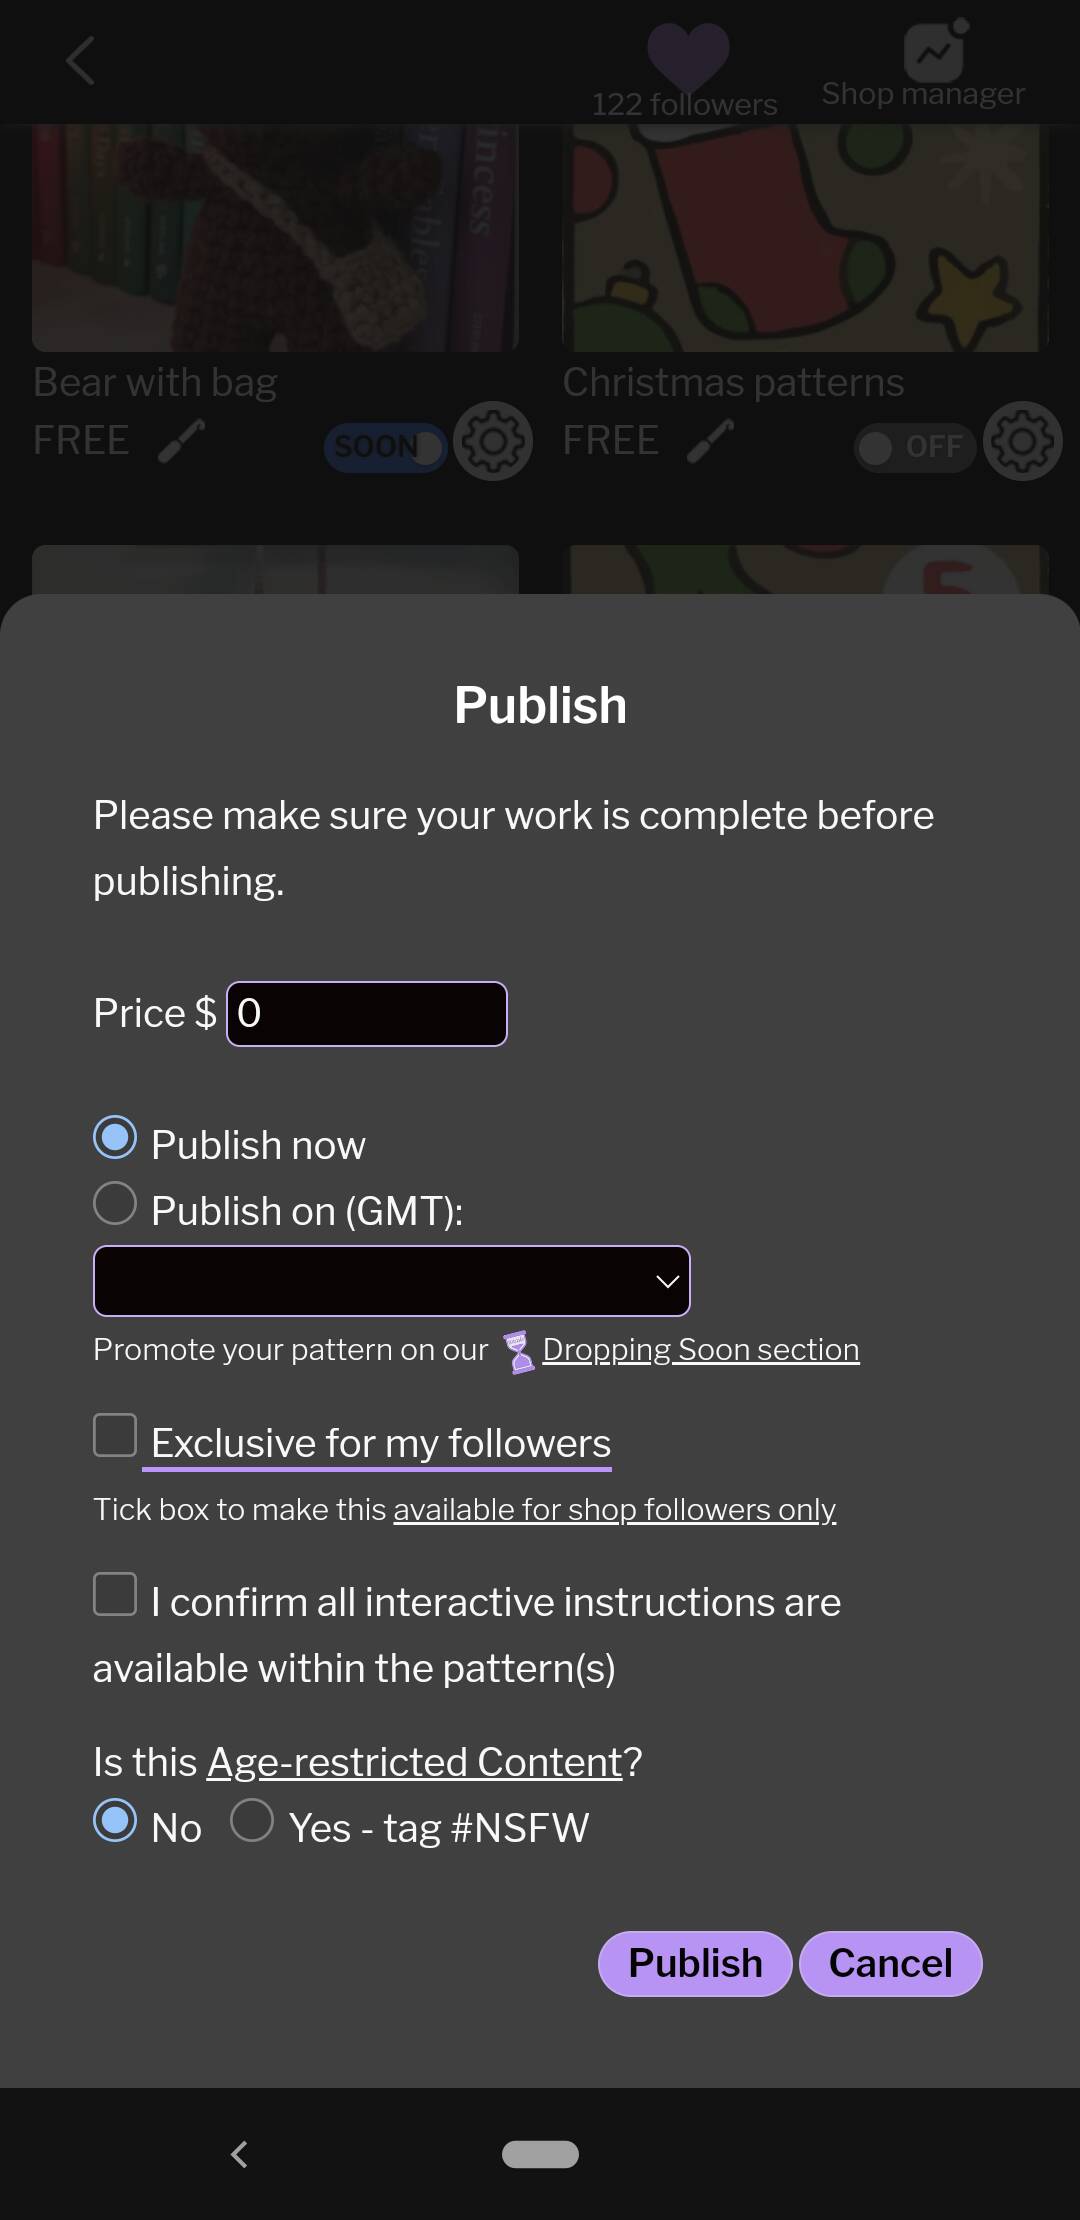This screenshot has width=1080, height=2220.
Task: Open the publish date dropdown
Action: (391, 1281)
